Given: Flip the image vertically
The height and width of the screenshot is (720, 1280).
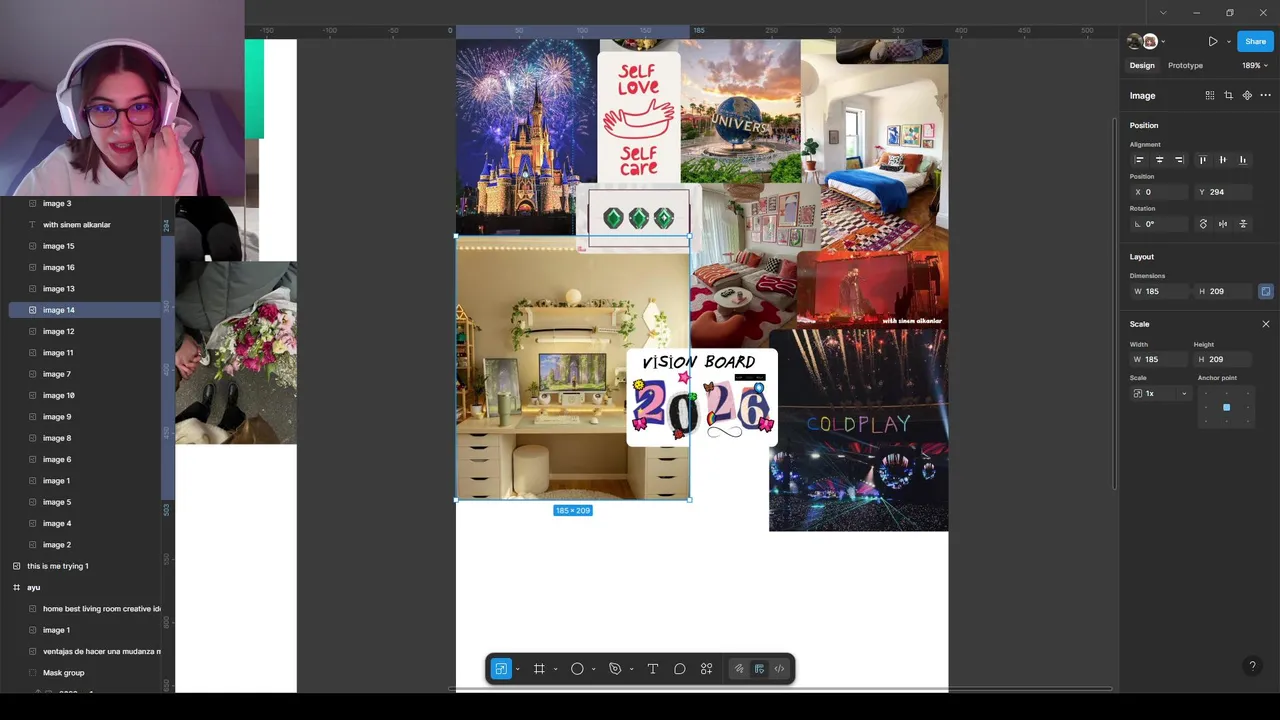Looking at the screenshot, I should [1243, 224].
